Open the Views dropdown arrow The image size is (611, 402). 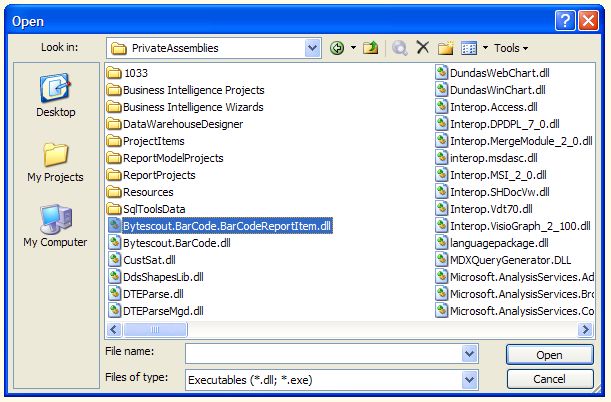tap(485, 48)
